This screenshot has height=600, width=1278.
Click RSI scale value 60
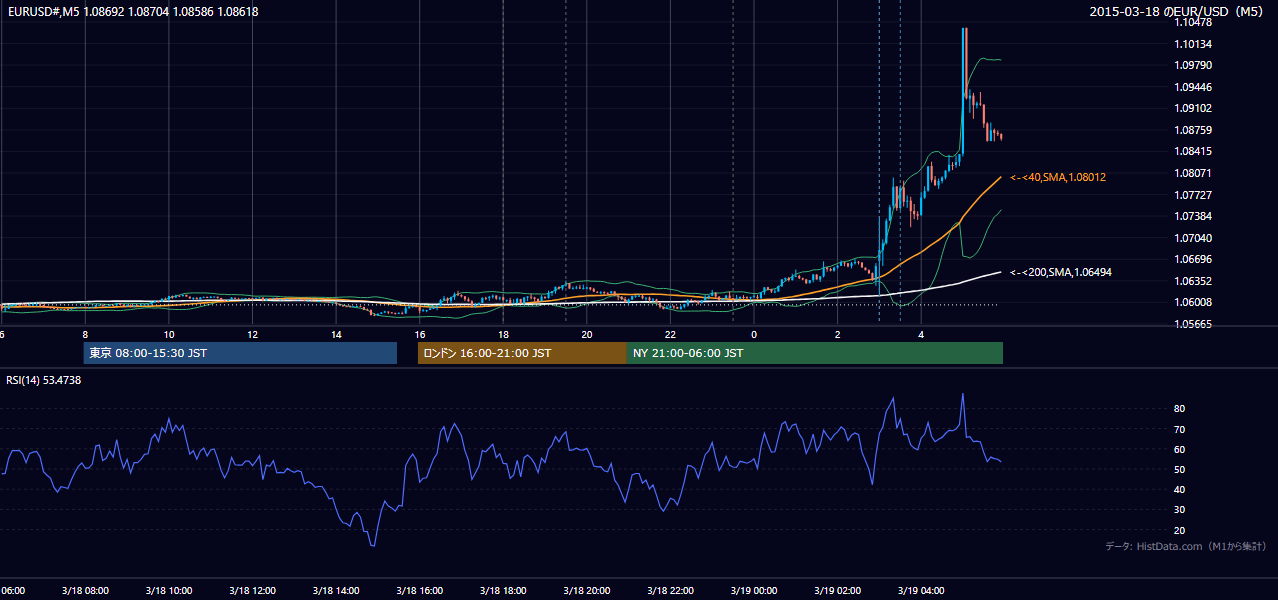click(1180, 449)
